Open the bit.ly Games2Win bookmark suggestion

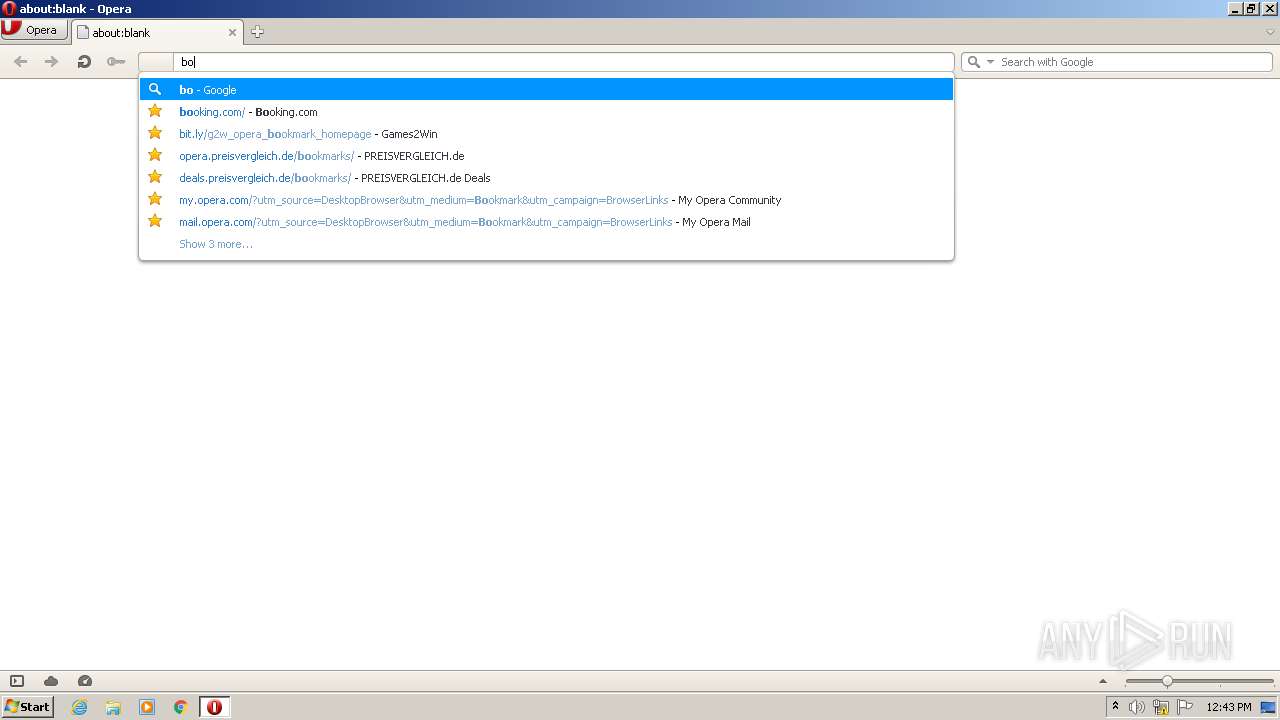546,134
